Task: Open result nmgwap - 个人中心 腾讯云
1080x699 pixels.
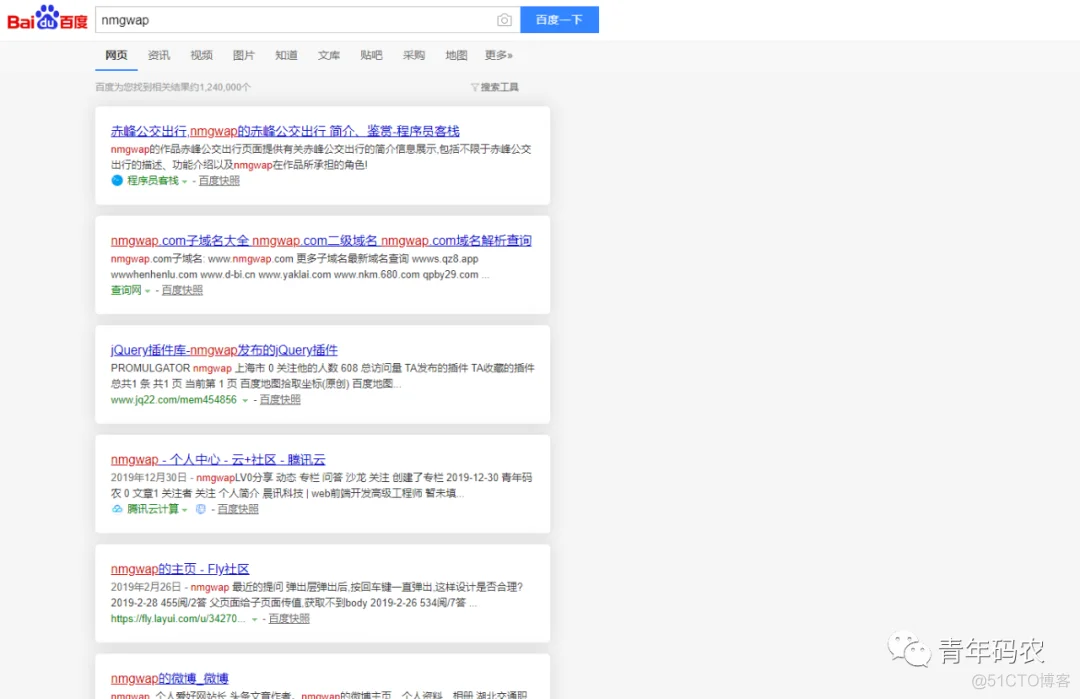Action: point(218,459)
